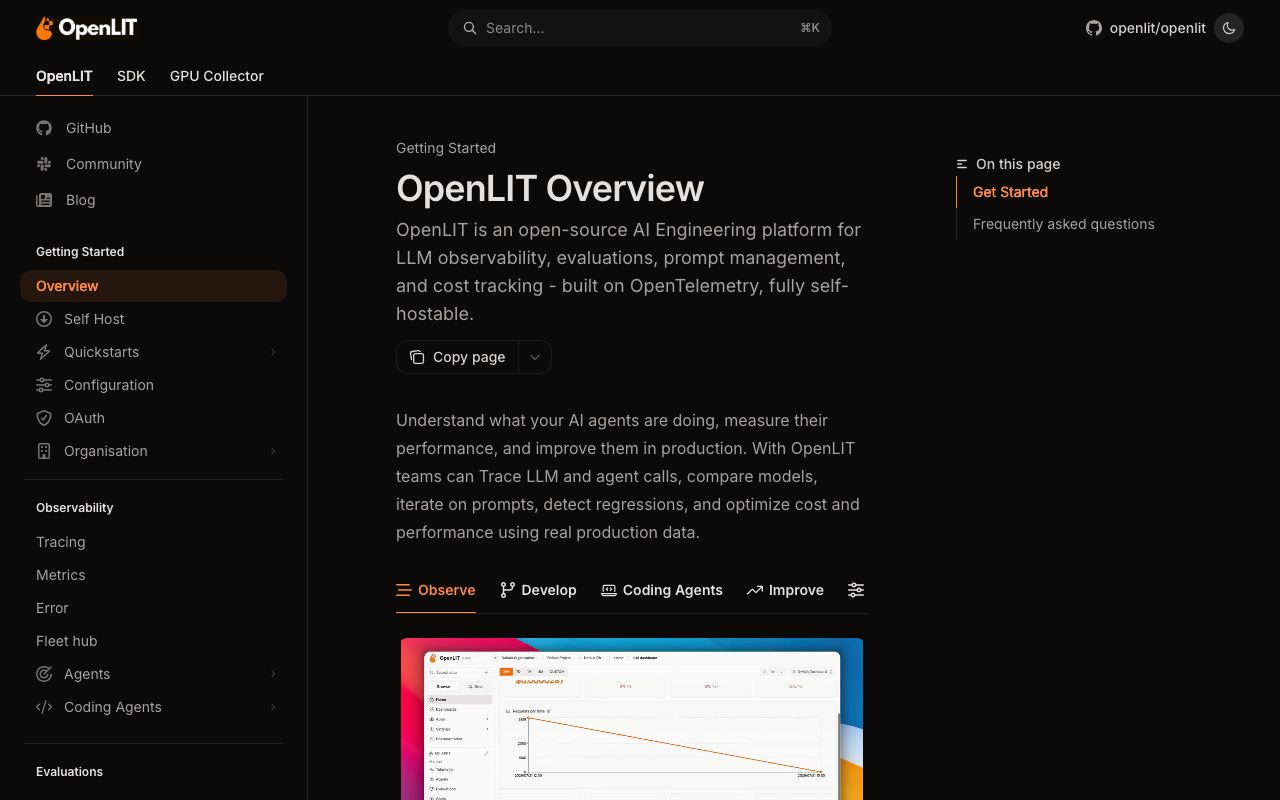Click the GitHub icon in sidebar
The width and height of the screenshot is (1280, 800).
pos(44,128)
